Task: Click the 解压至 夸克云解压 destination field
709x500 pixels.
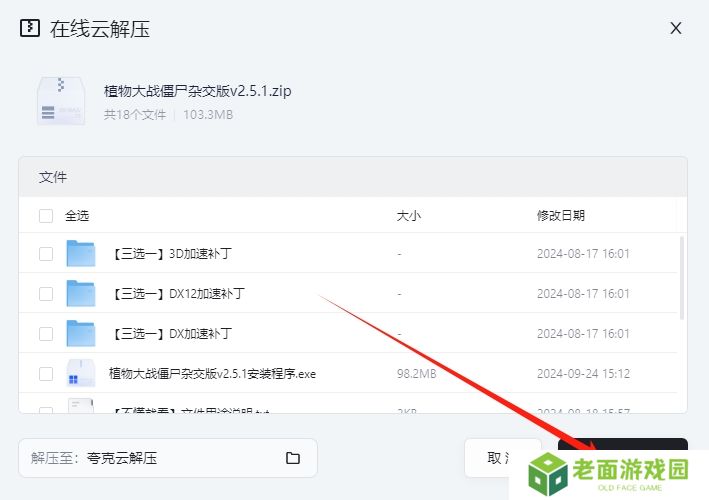Action: coord(168,458)
